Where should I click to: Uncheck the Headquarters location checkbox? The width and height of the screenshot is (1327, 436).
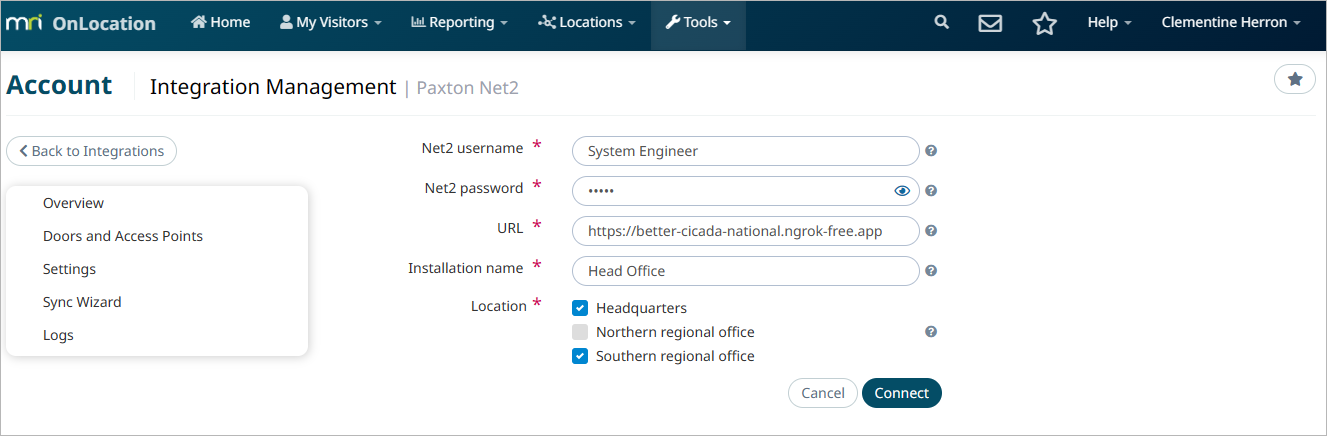580,308
